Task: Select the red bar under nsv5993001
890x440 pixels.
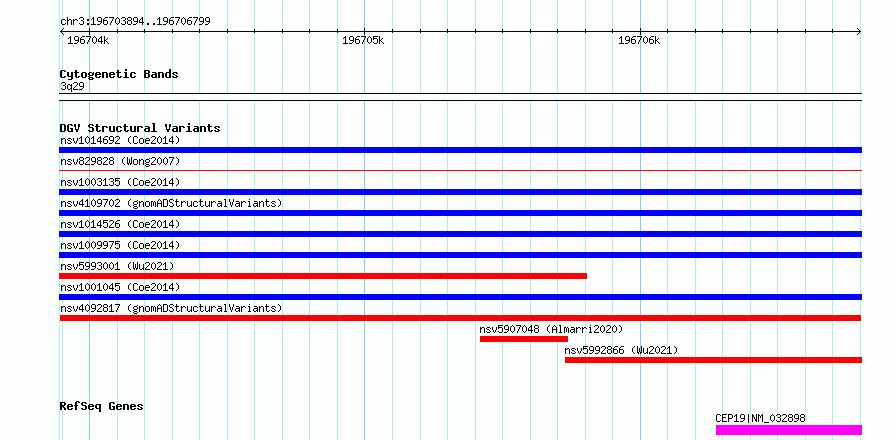Action: pos(323,276)
